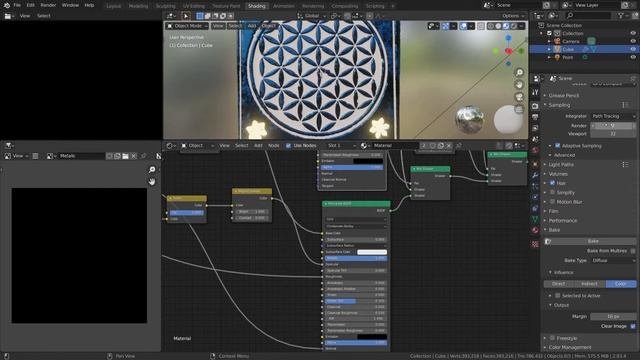Unlink the Metalic image with X icon

point(133,156)
